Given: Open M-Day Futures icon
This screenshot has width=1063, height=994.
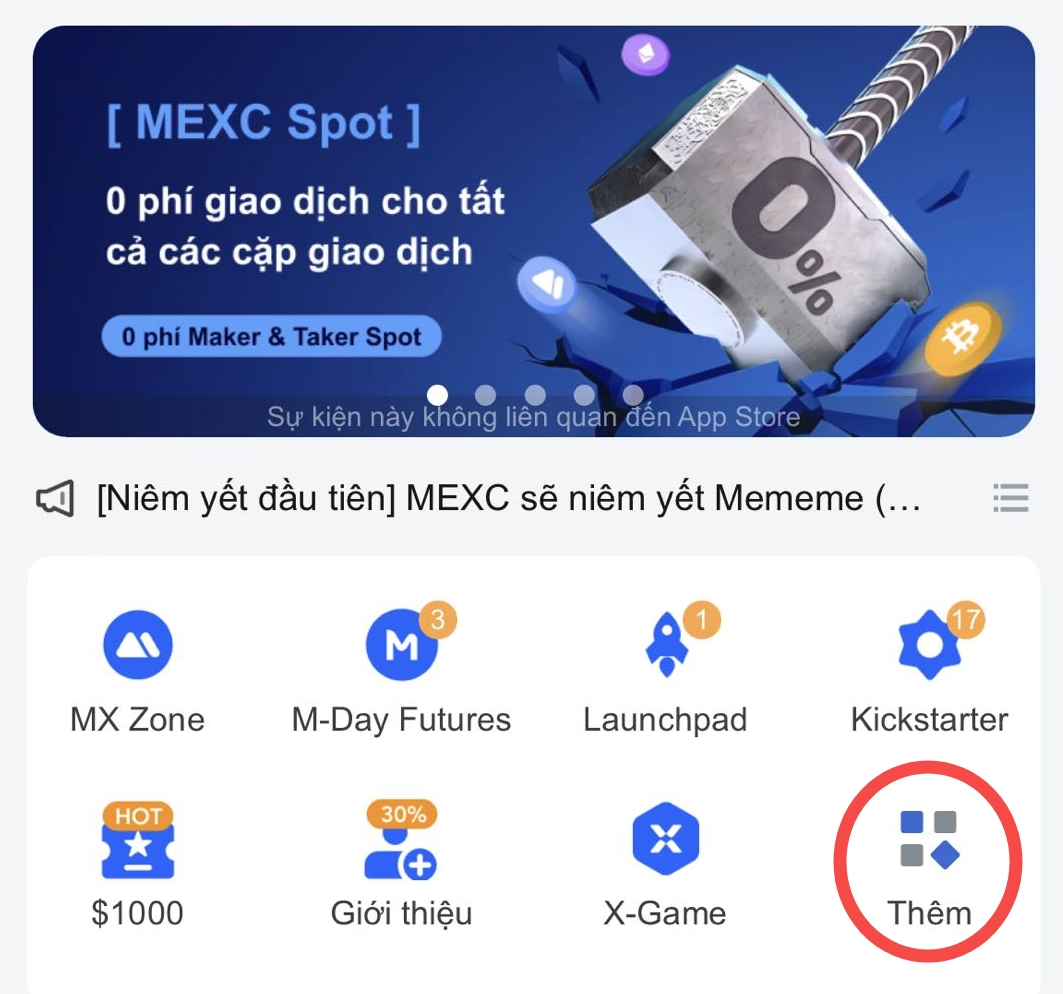Looking at the screenshot, I should coord(401,644).
